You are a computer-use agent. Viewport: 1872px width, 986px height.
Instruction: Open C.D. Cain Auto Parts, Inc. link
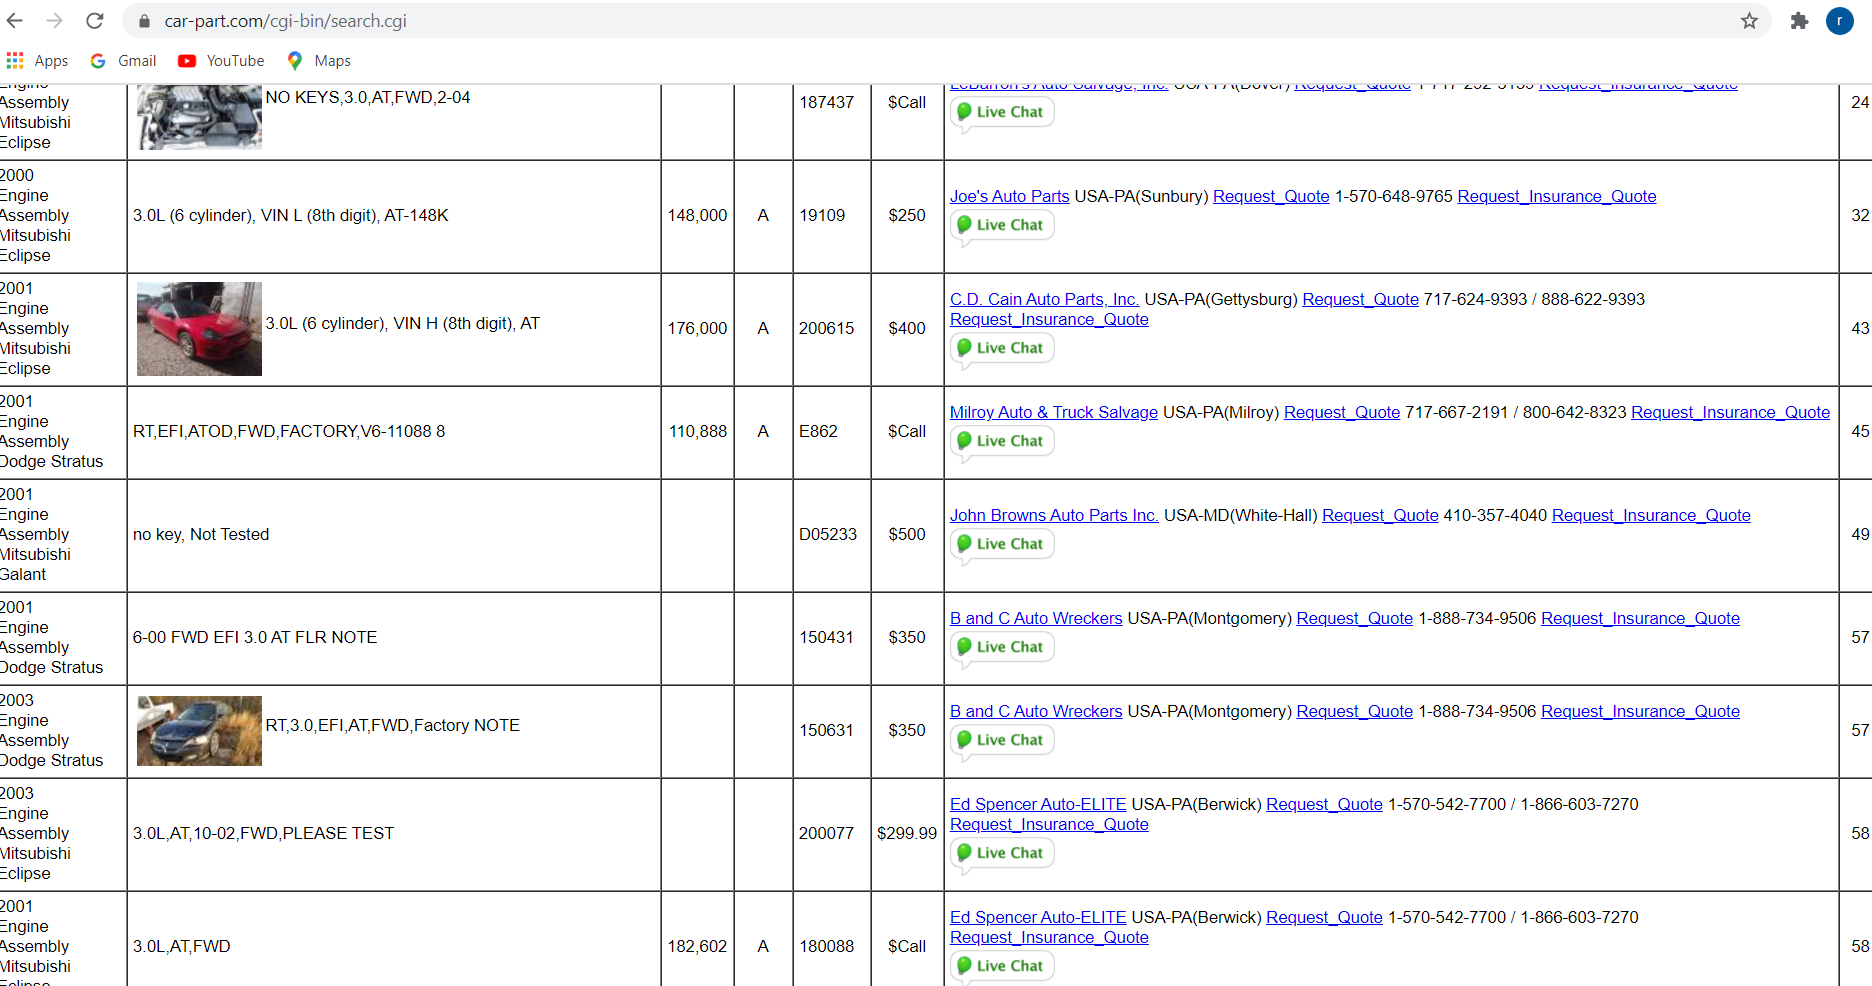point(1044,300)
